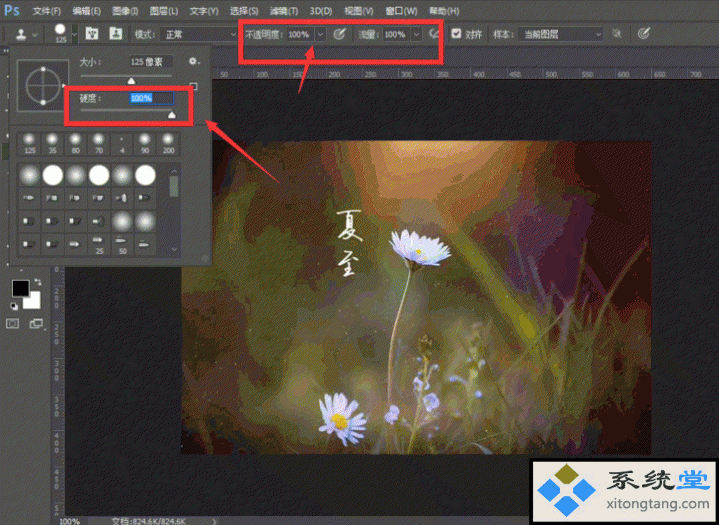Open the 窗口(W) menu
This screenshot has height=525, width=719.
point(401,11)
